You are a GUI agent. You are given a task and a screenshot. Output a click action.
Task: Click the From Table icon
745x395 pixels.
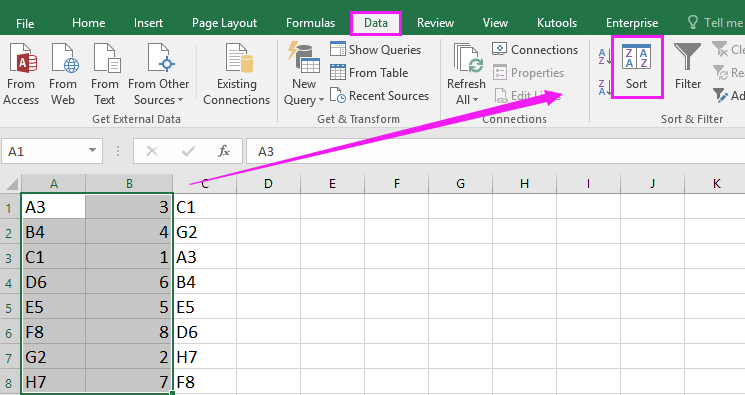click(369, 73)
